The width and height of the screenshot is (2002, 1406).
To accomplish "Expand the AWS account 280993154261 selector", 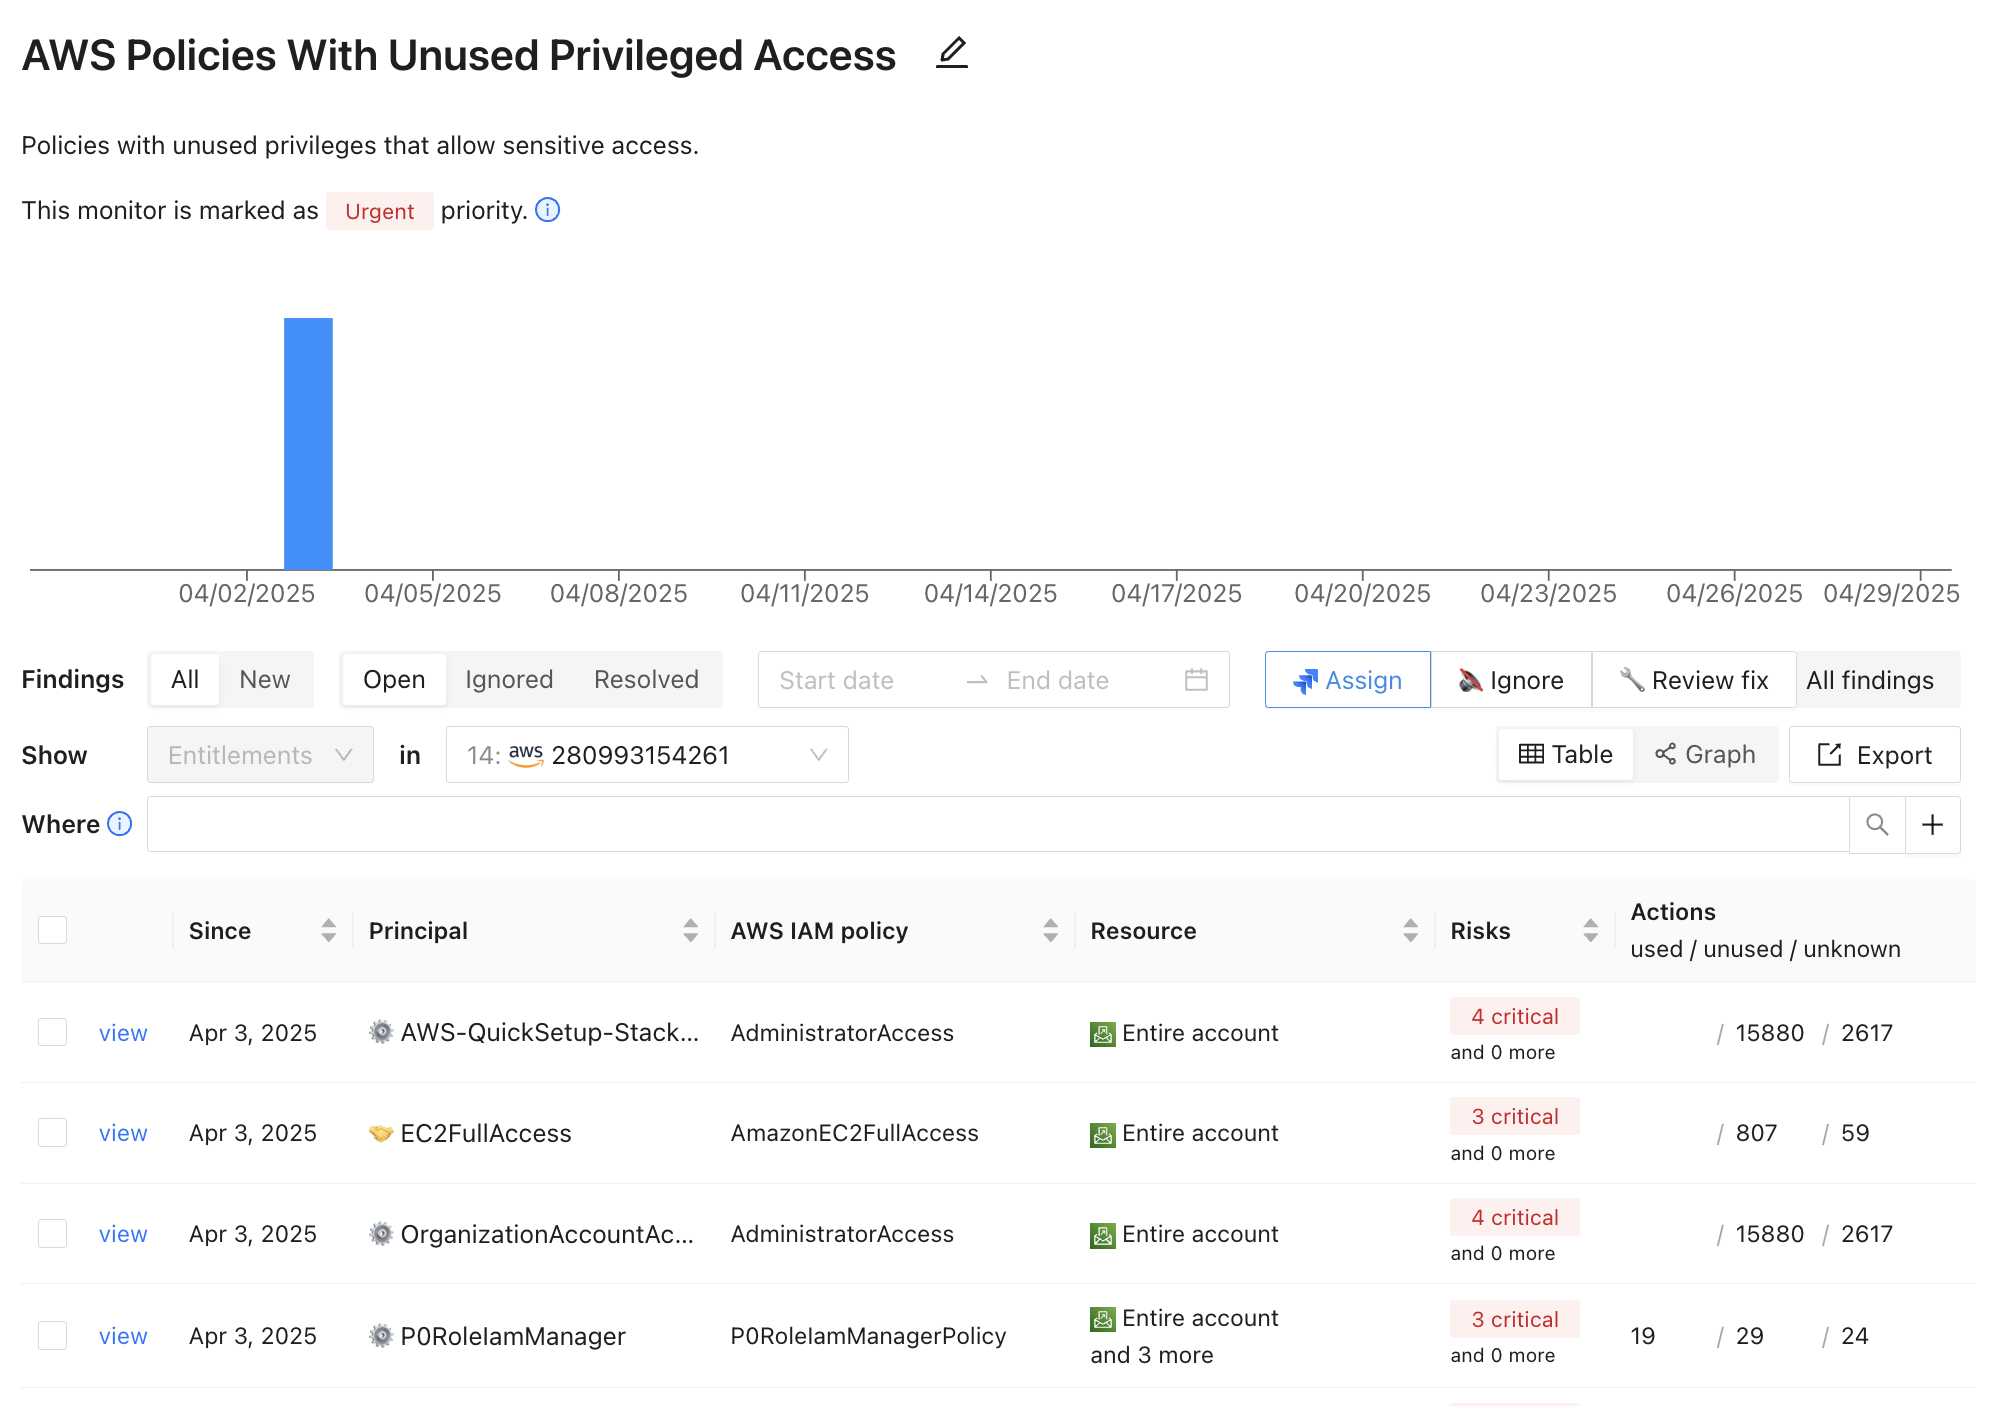I will pyautogui.click(x=647, y=755).
